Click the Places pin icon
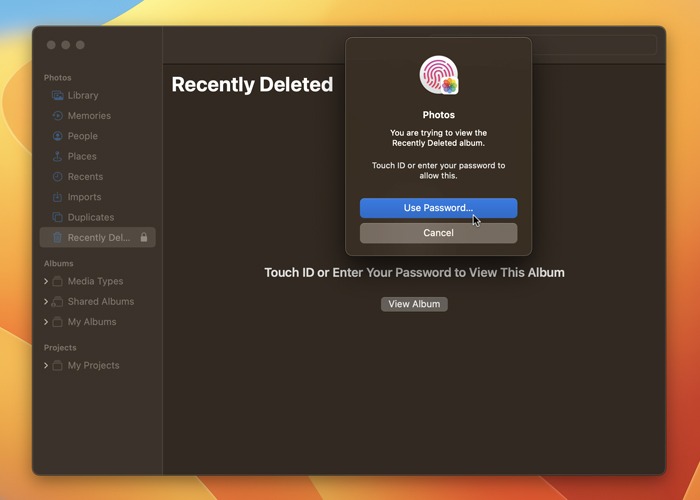This screenshot has width=700, height=500. pos(58,156)
